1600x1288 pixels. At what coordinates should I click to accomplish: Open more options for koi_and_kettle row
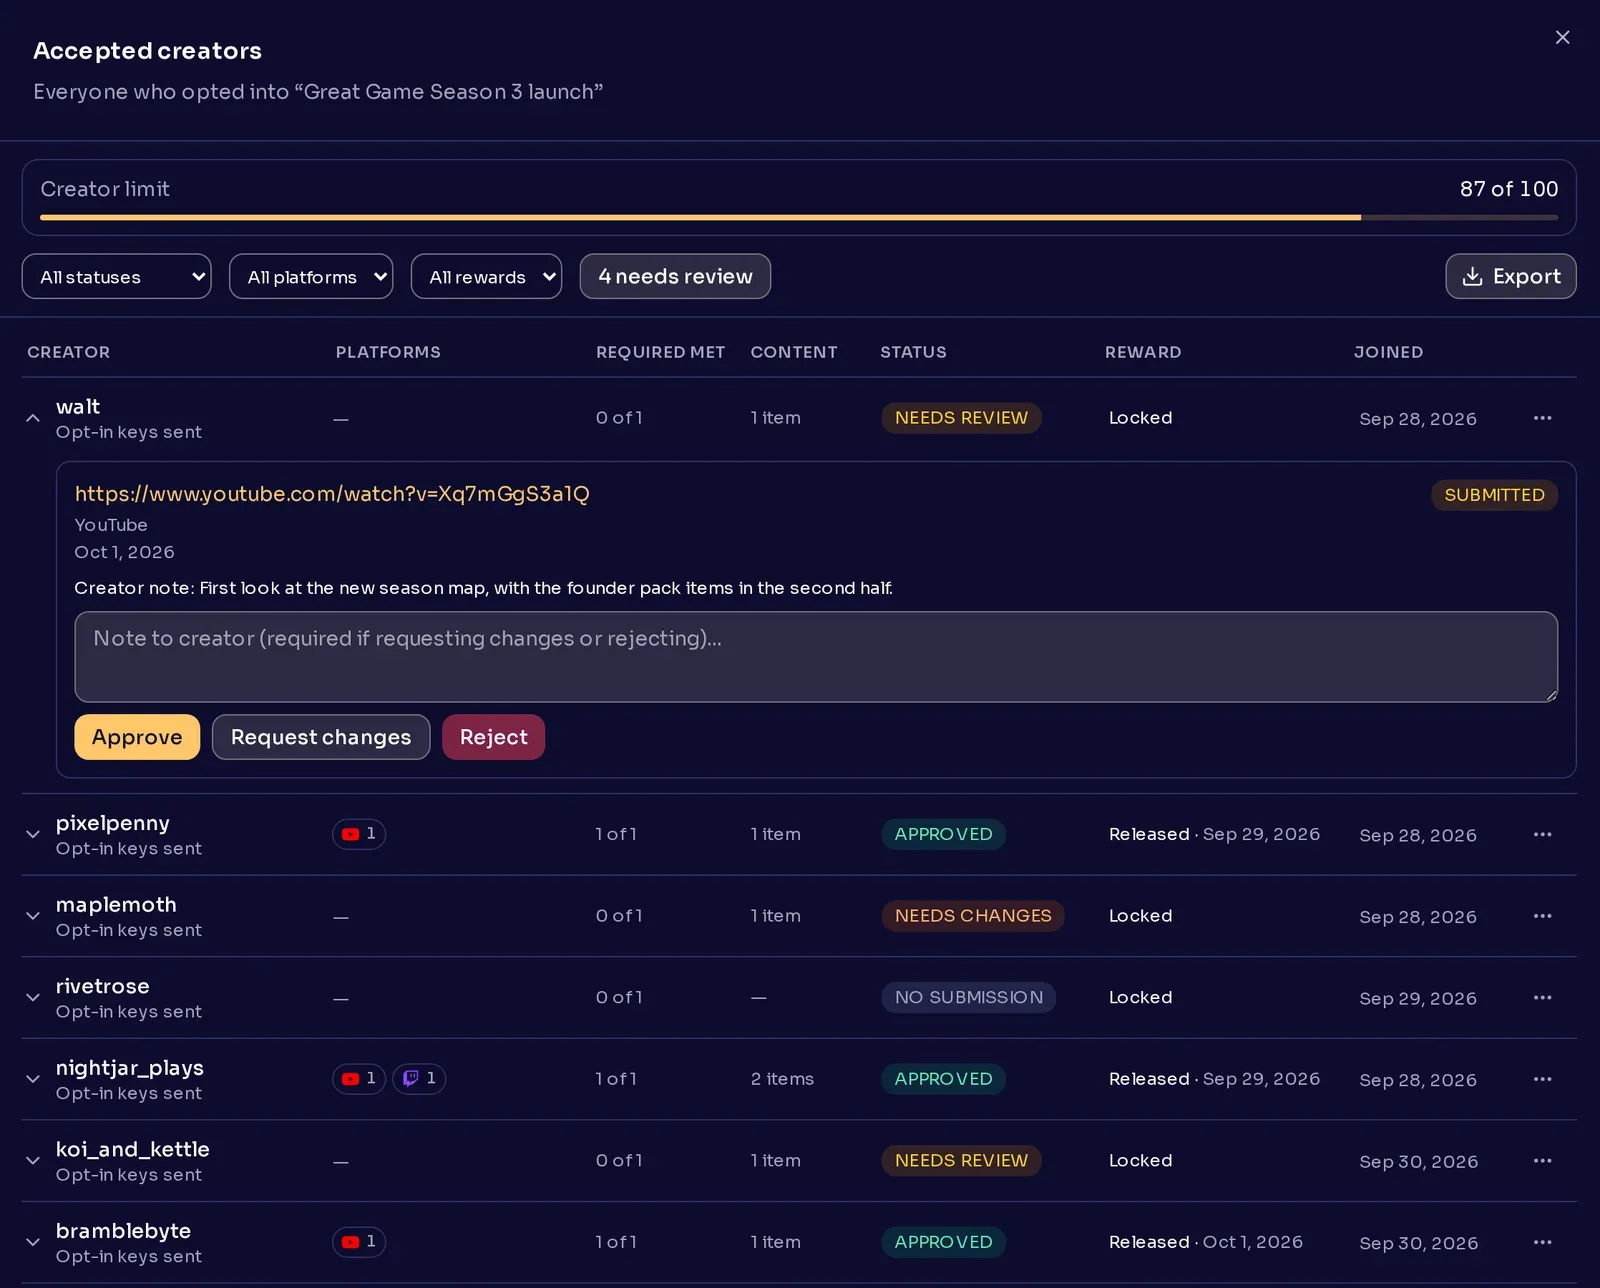coord(1542,1160)
